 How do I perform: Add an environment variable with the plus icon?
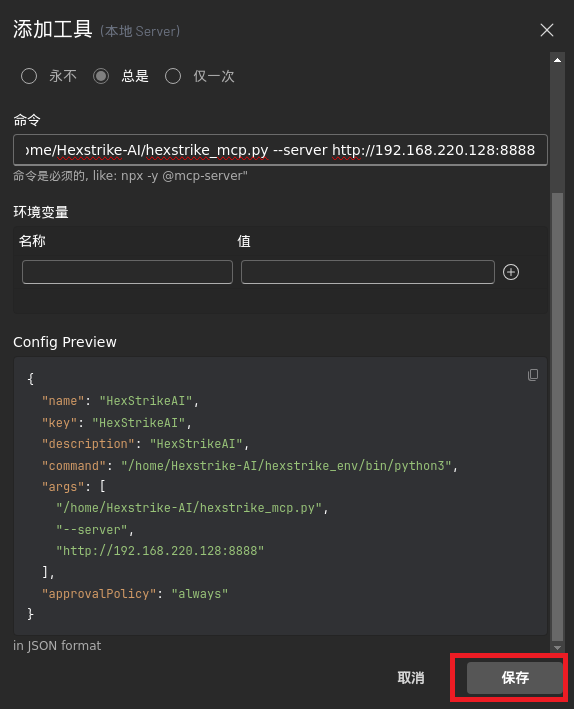(x=511, y=272)
